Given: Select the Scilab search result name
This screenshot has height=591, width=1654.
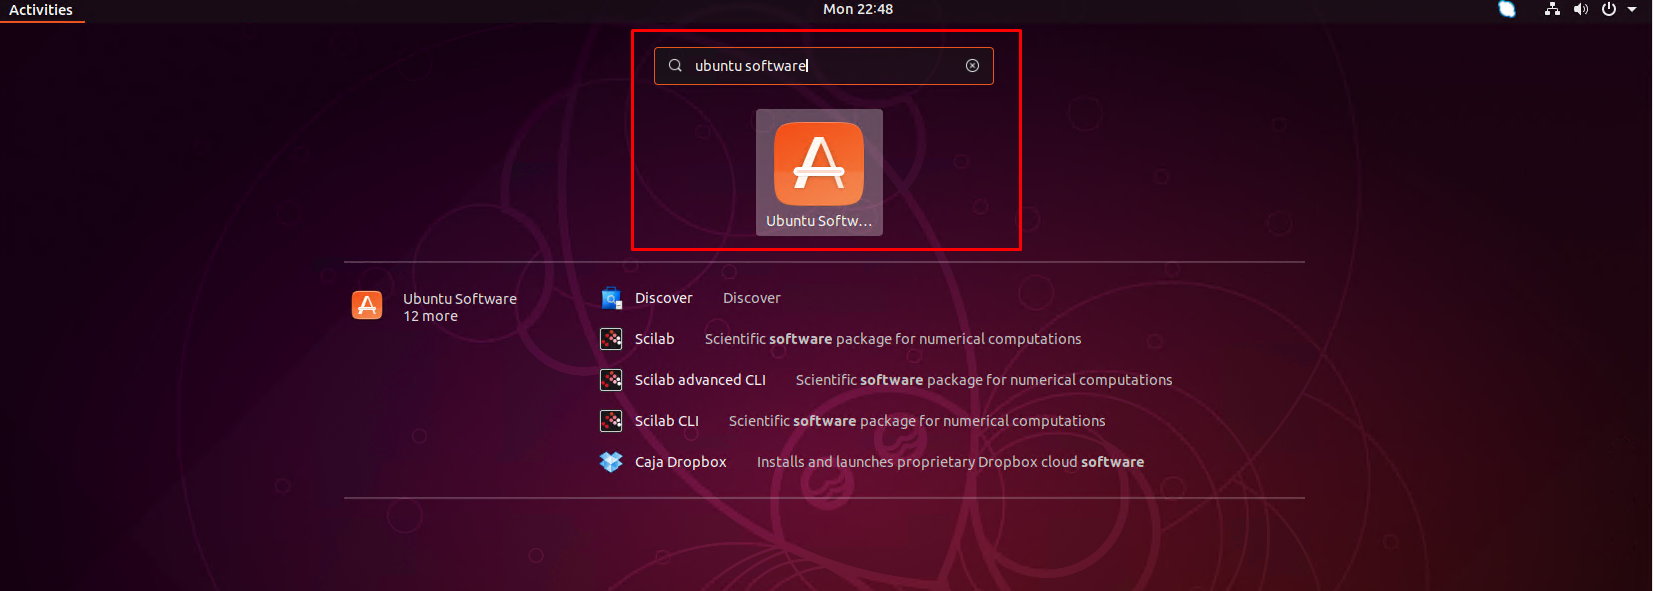Looking at the screenshot, I should coord(655,339).
